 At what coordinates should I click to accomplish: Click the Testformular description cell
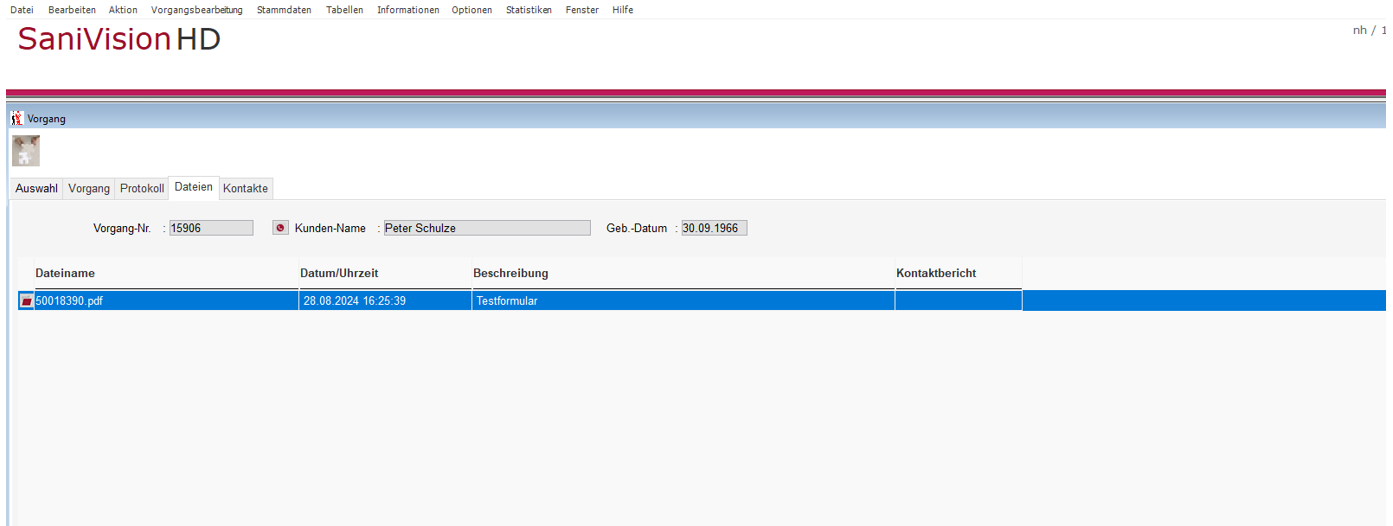click(683, 301)
